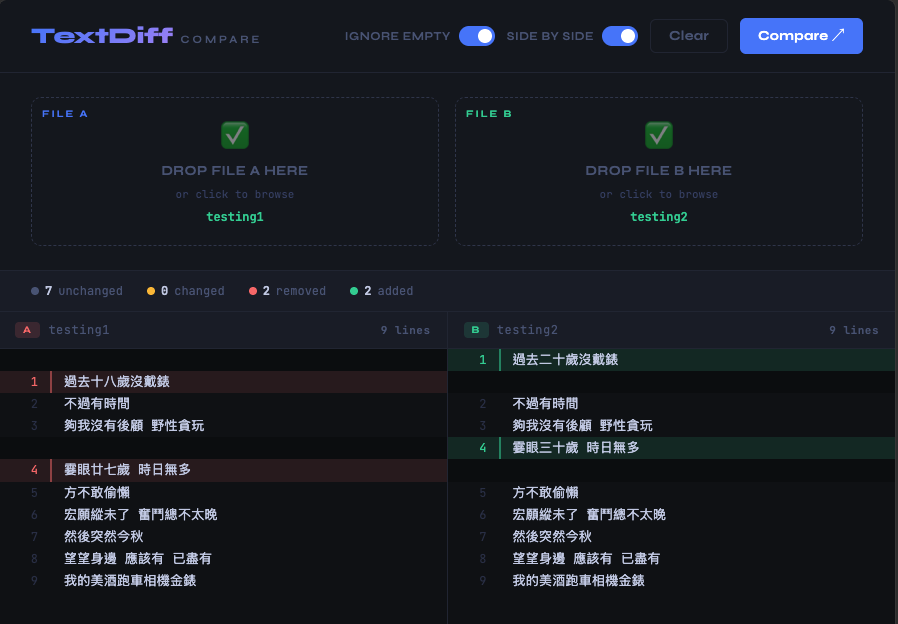This screenshot has width=898, height=624.
Task: Select the testing2 filename in File B
Action: click(658, 217)
